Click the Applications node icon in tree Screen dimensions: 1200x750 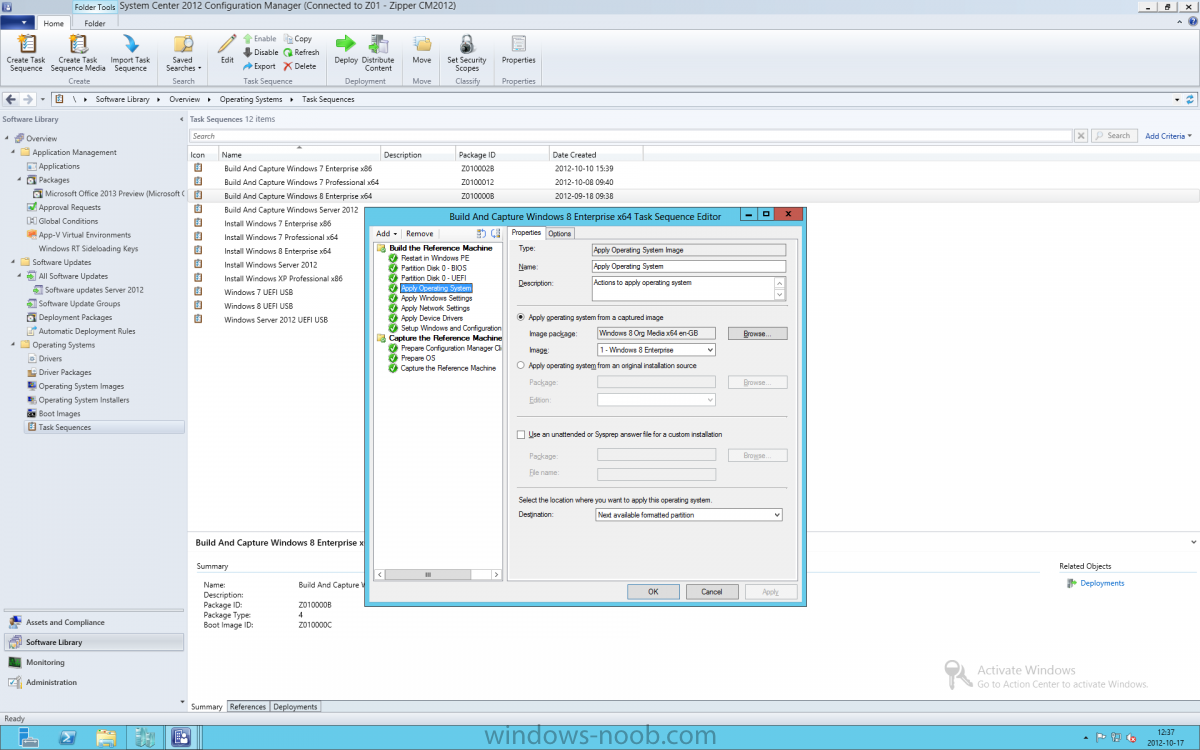[33, 166]
